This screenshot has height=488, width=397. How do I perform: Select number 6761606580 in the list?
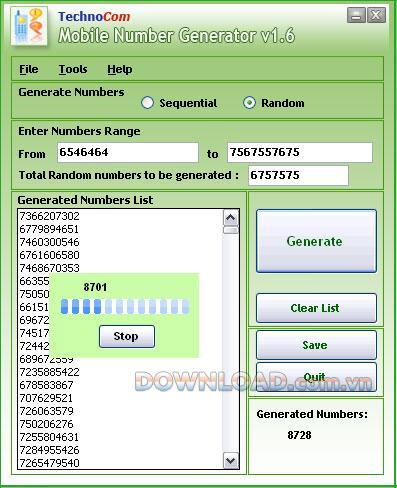(49, 255)
